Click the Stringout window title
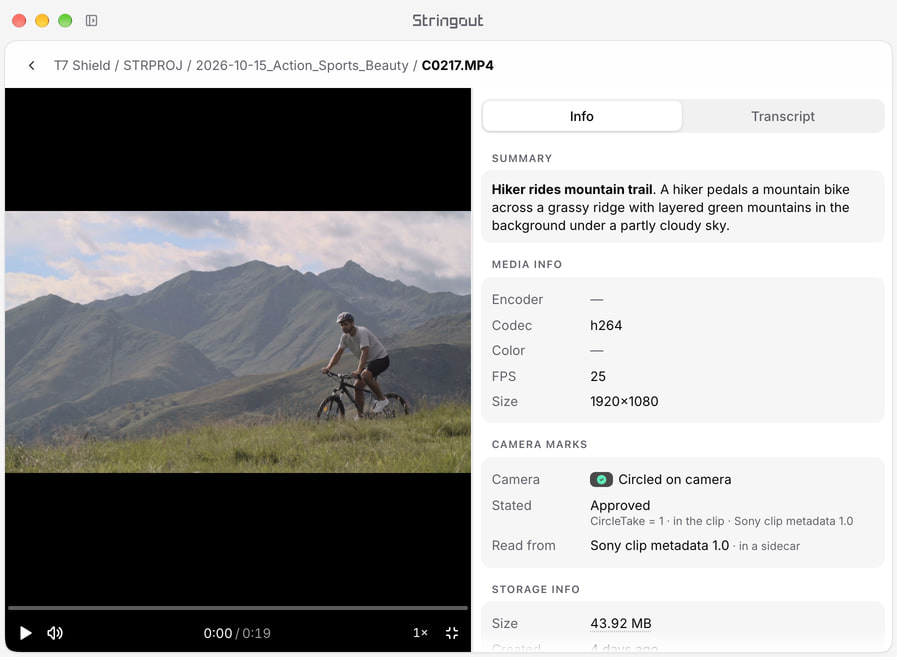Image resolution: width=897 pixels, height=657 pixels. click(448, 21)
